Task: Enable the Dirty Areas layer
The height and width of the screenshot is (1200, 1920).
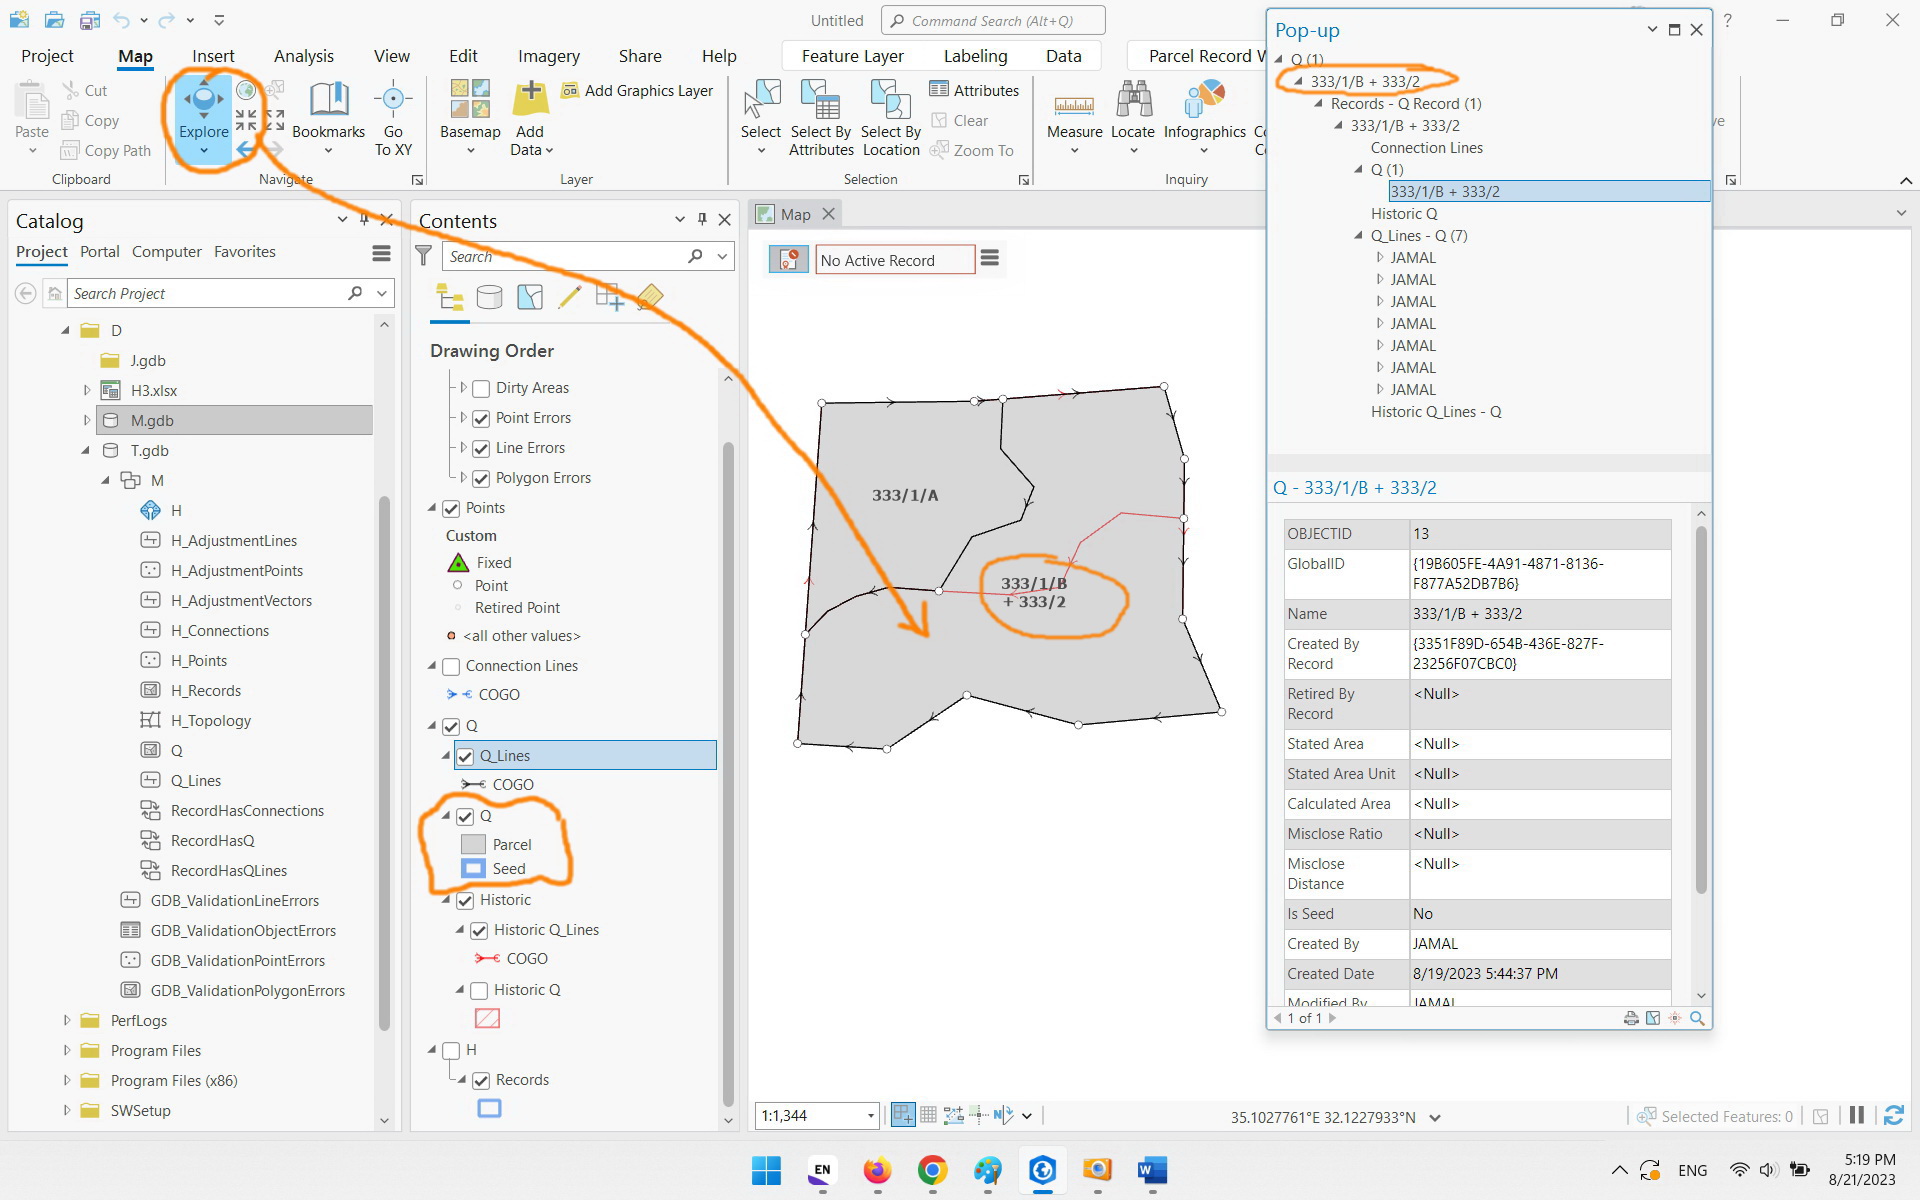Action: tap(482, 388)
